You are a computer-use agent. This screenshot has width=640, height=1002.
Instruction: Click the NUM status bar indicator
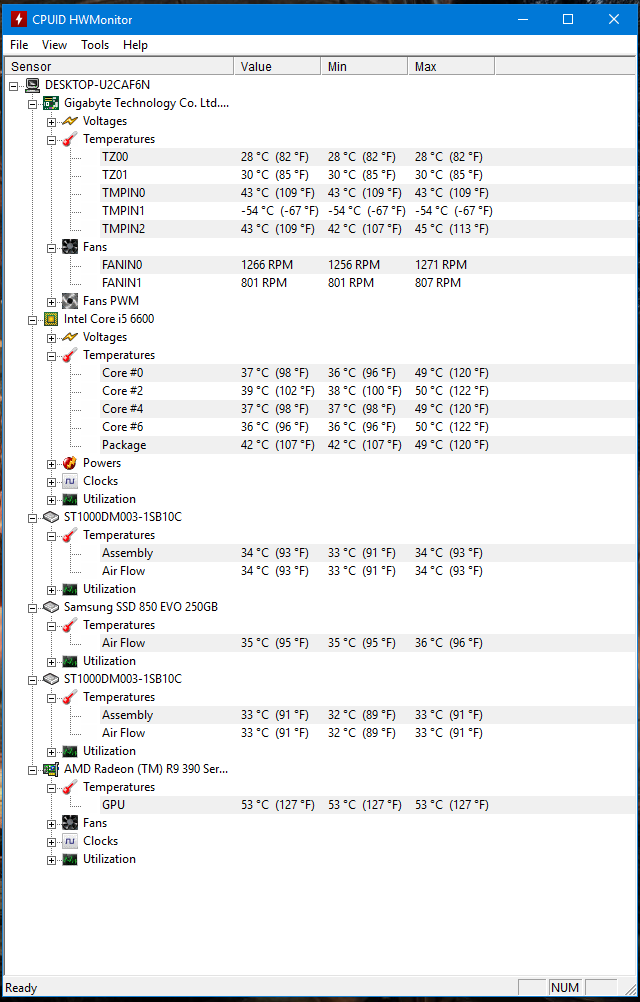(565, 988)
